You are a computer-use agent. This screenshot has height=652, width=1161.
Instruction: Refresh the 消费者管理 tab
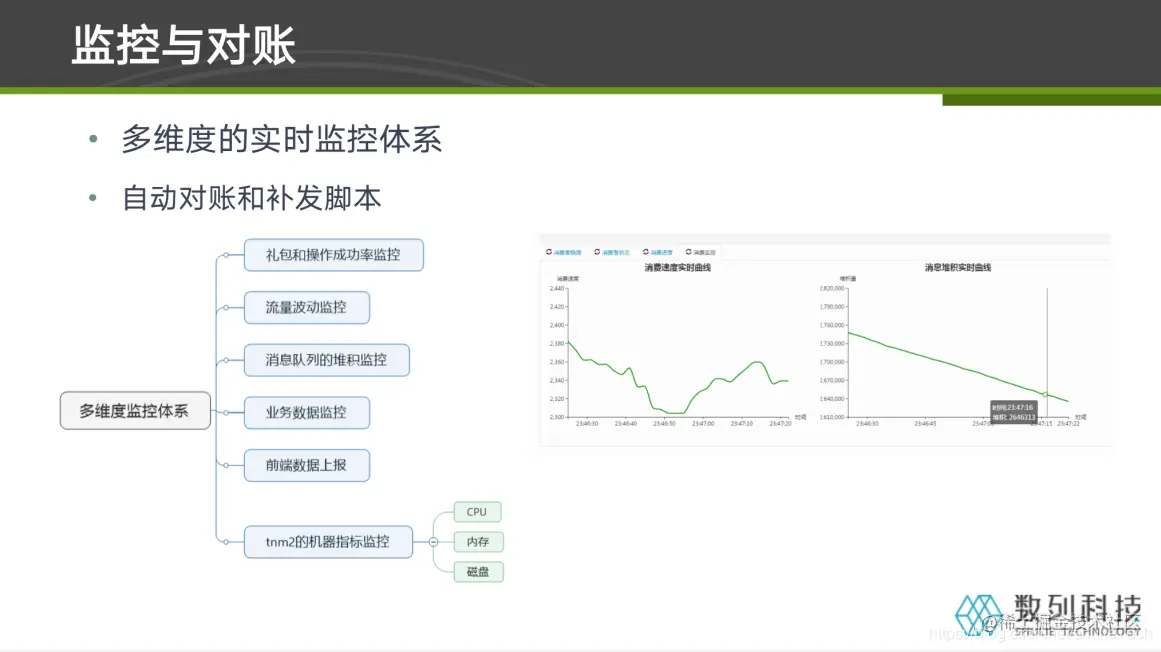pyautogui.click(x=549, y=251)
